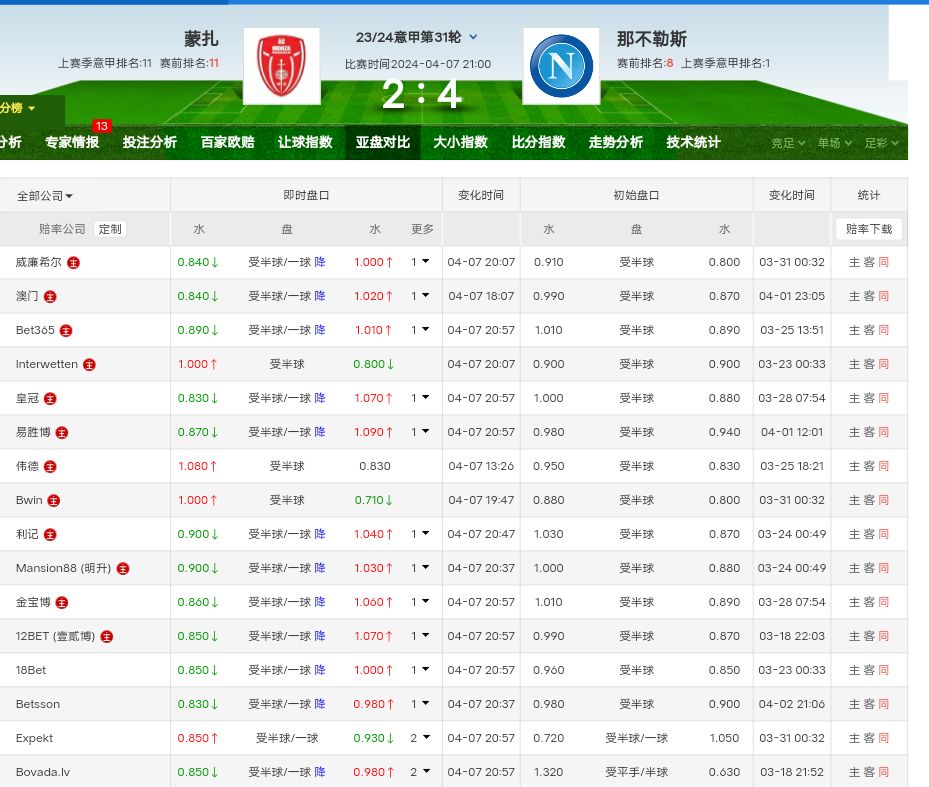Click the red 13 badge on 专家情报
This screenshot has width=929, height=787.
click(x=101, y=126)
